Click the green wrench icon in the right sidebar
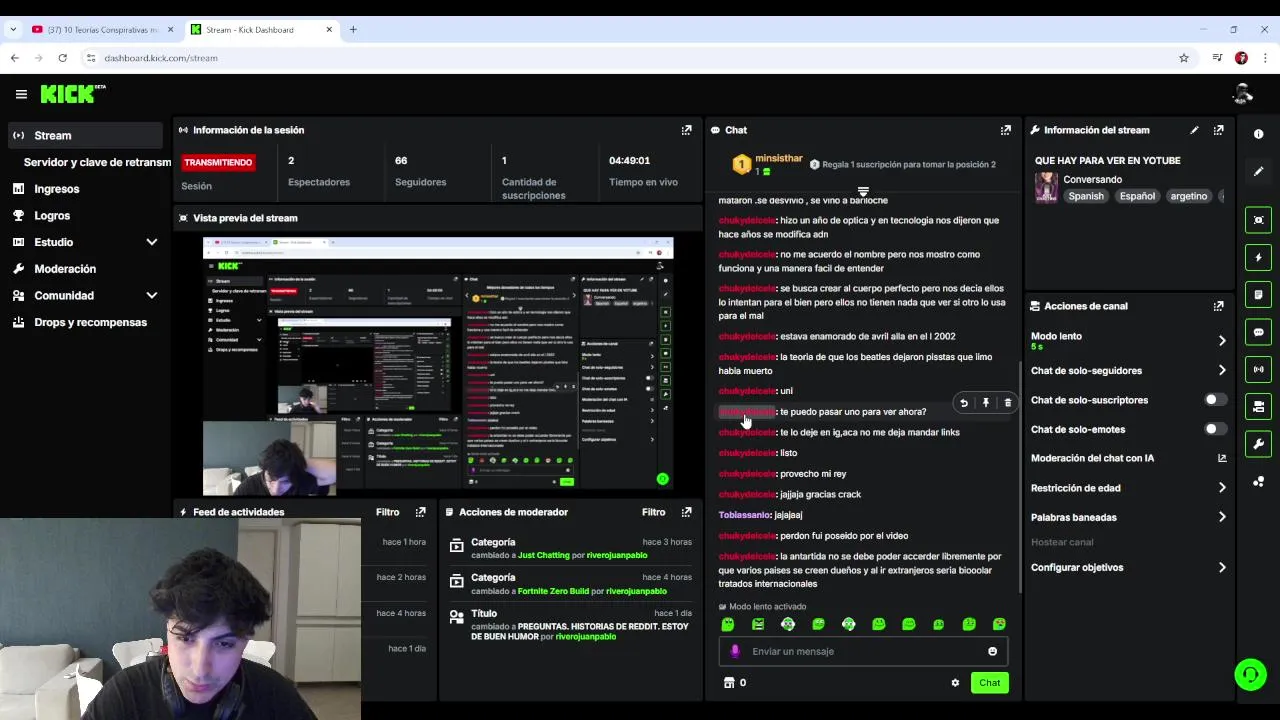 [x=1258, y=444]
